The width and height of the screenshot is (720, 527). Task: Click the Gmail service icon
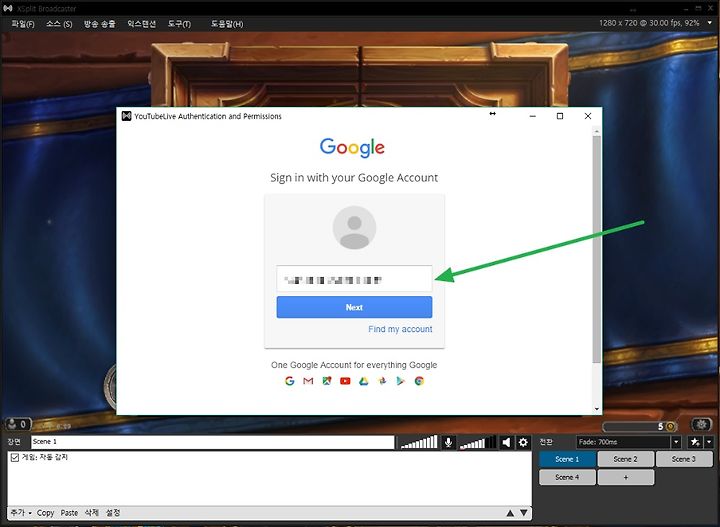[308, 381]
